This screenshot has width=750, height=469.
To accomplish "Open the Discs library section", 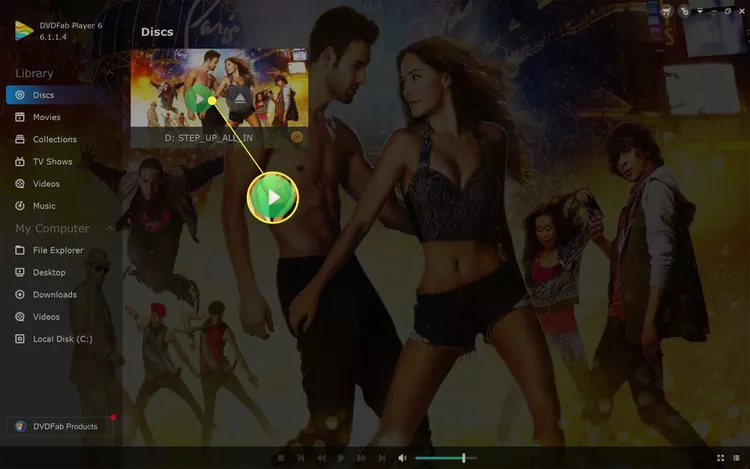I will click(60, 95).
